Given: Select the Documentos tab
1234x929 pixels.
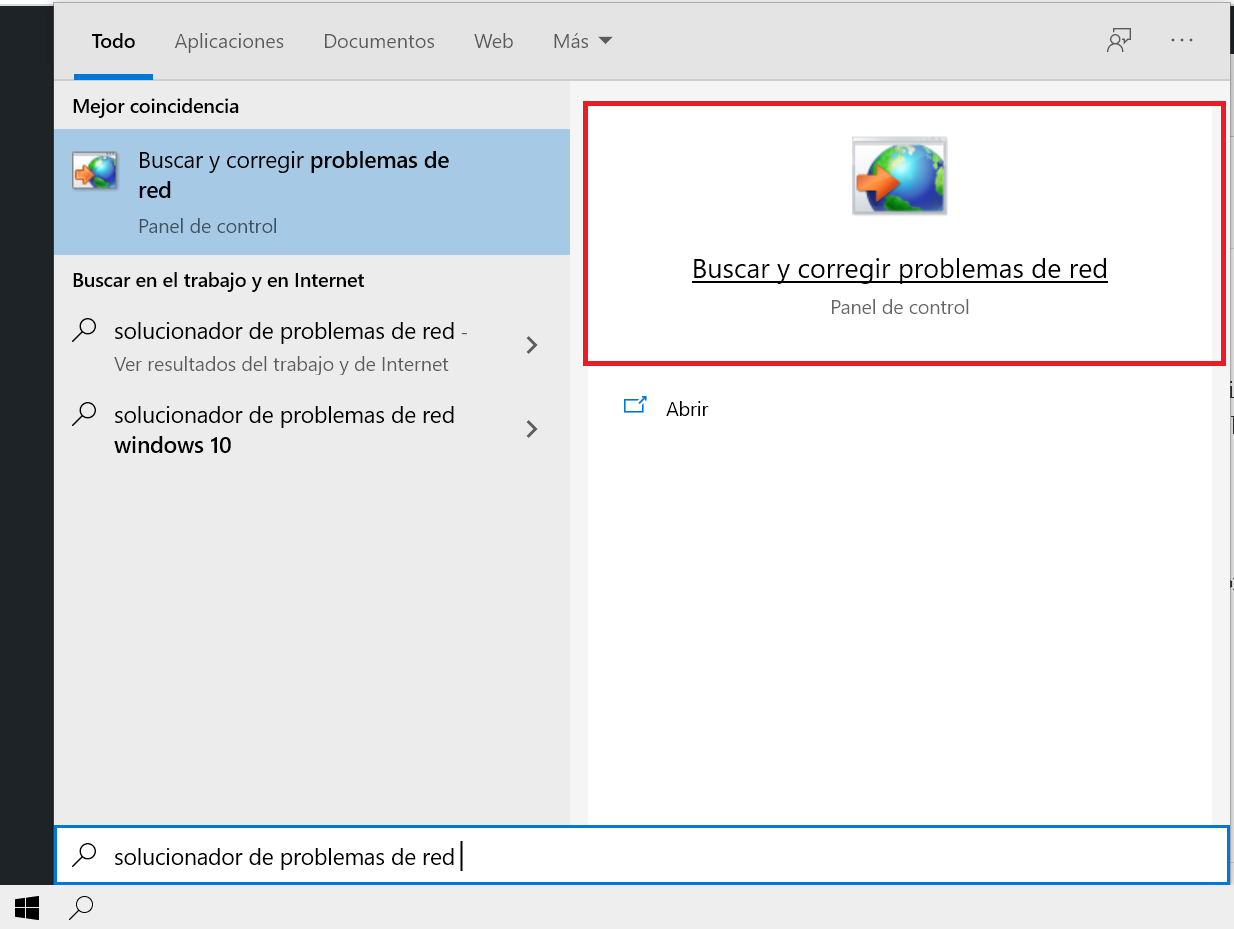Looking at the screenshot, I should (379, 42).
